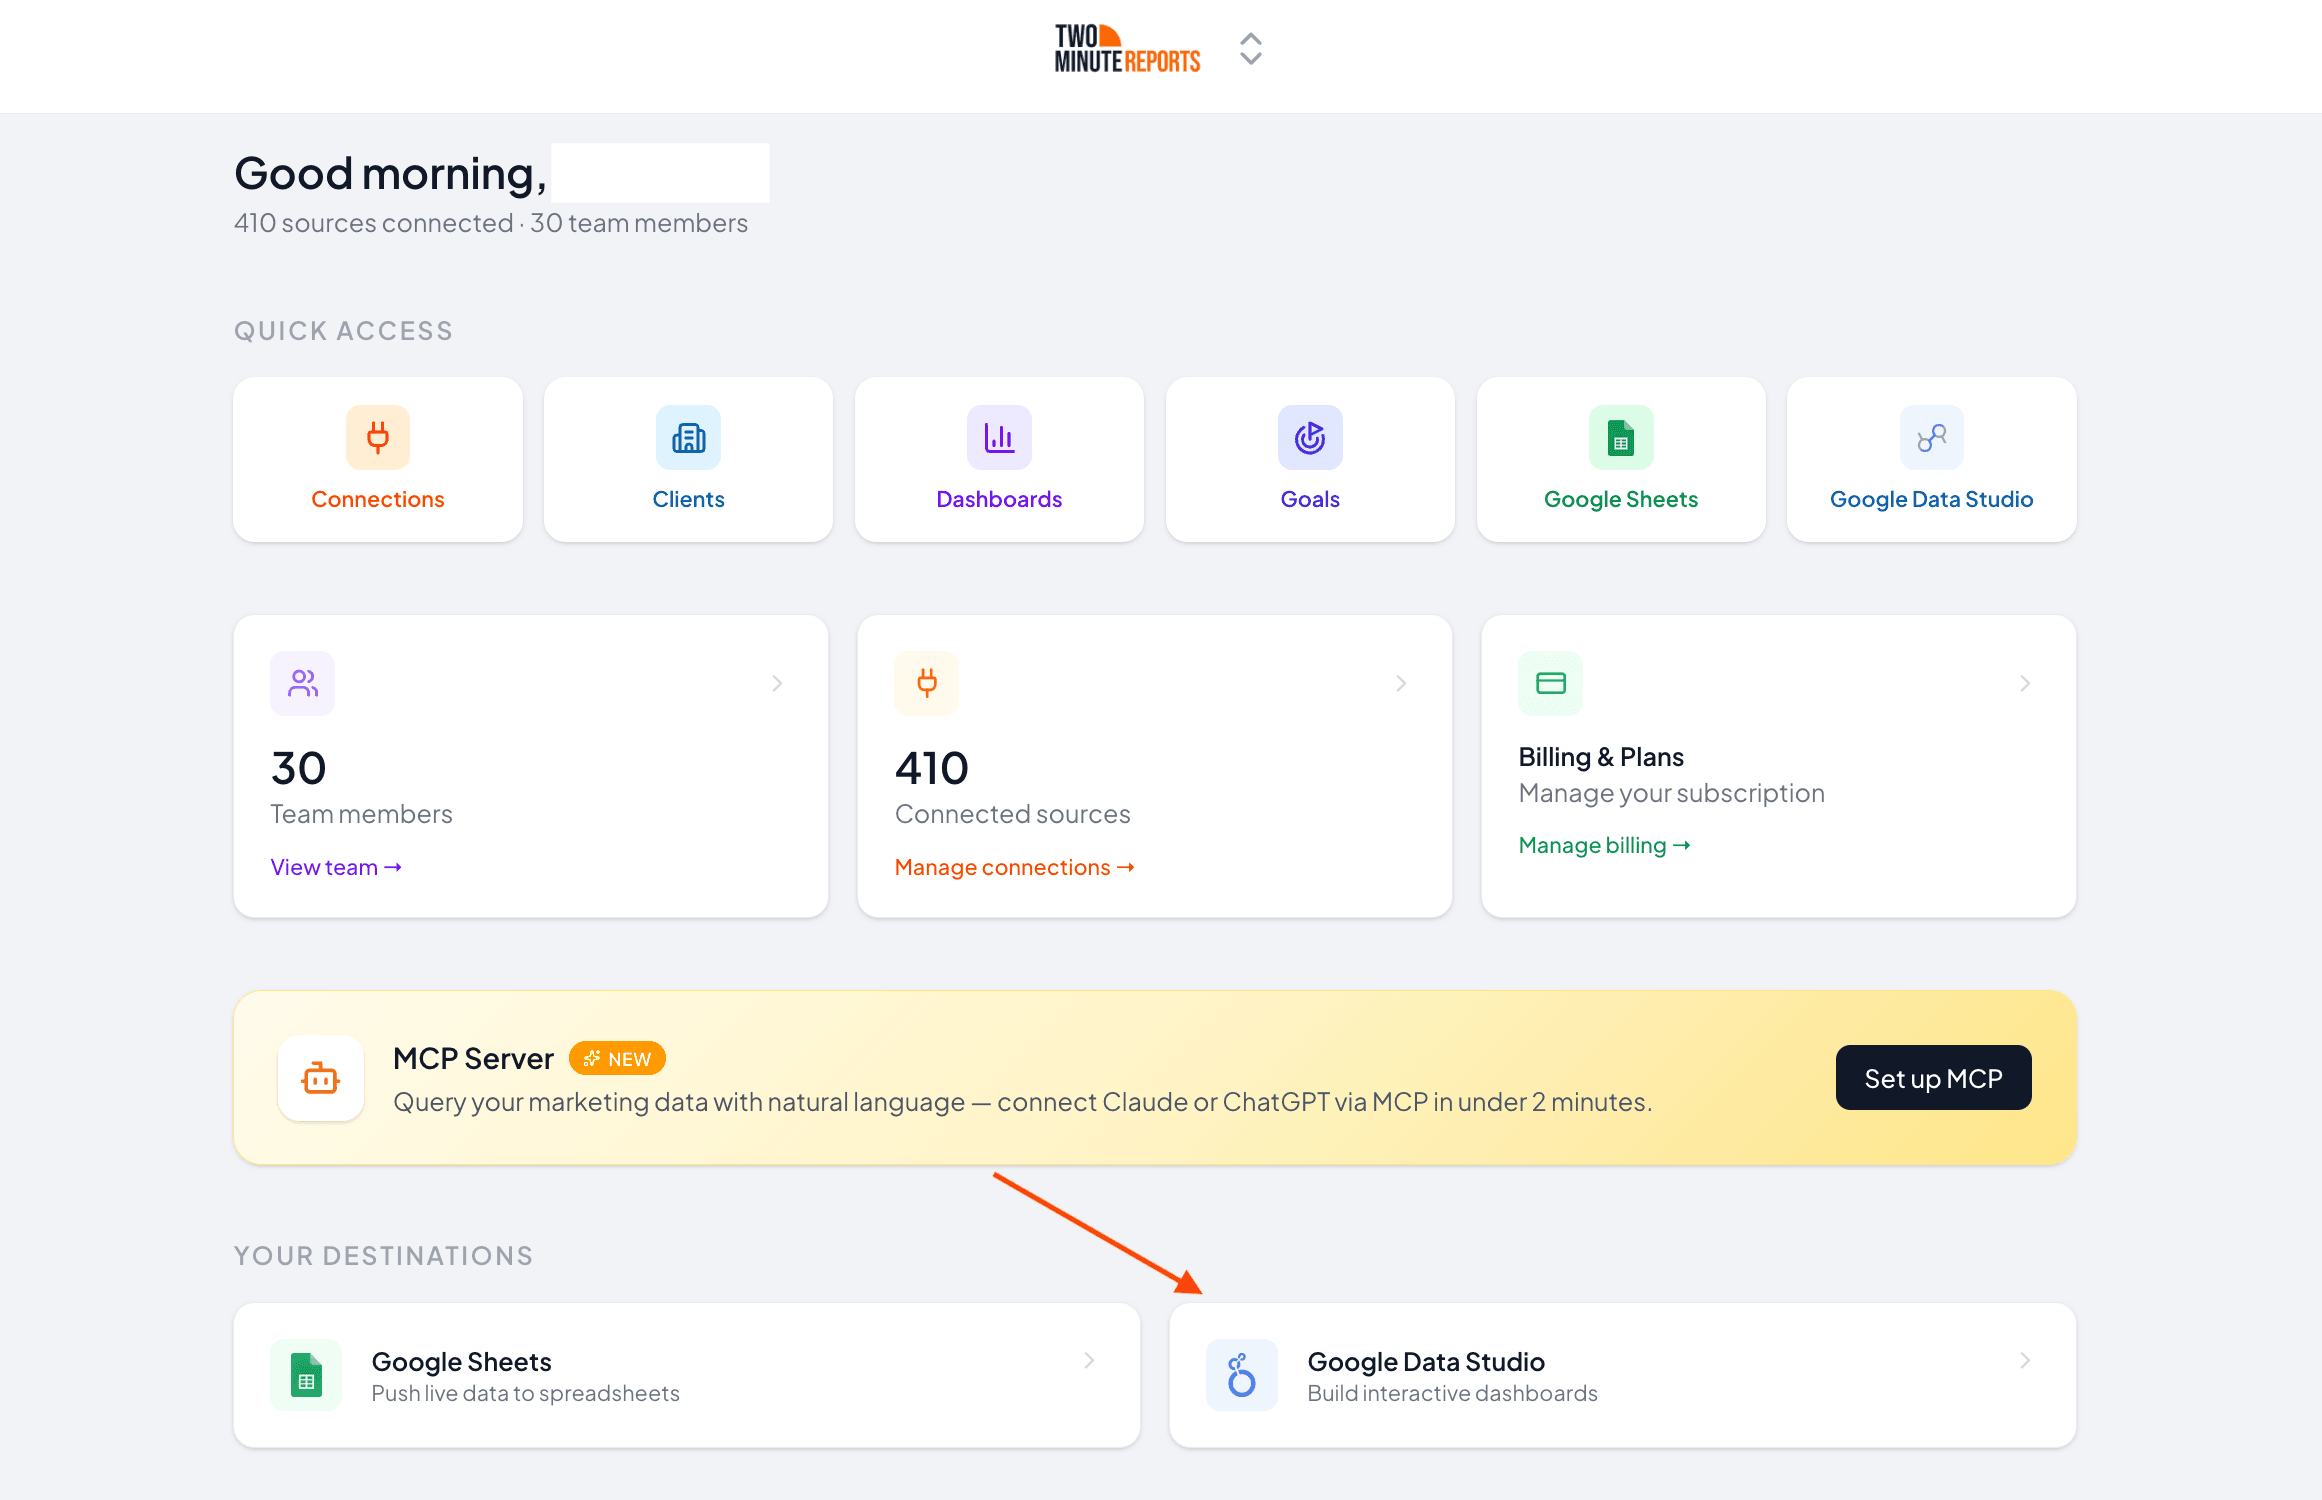Click 'Manage your subscription' text
The image size is (2322, 1500).
pos(1671,793)
